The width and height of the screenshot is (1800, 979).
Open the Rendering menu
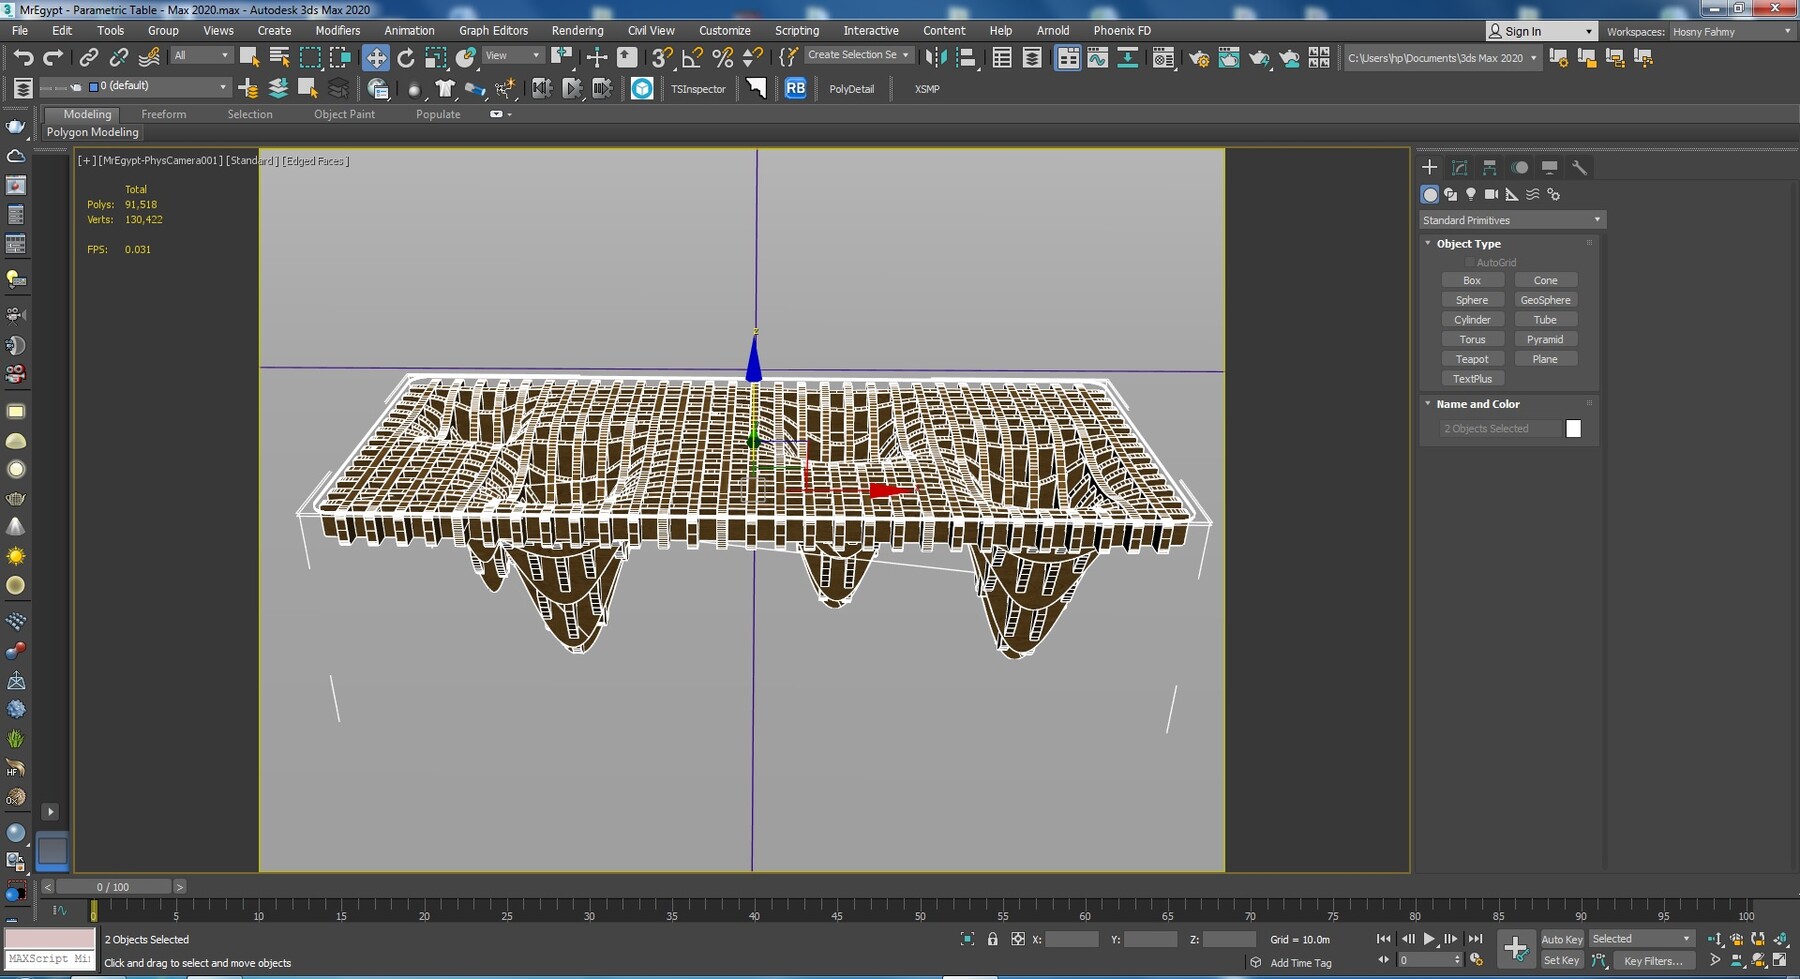click(577, 30)
